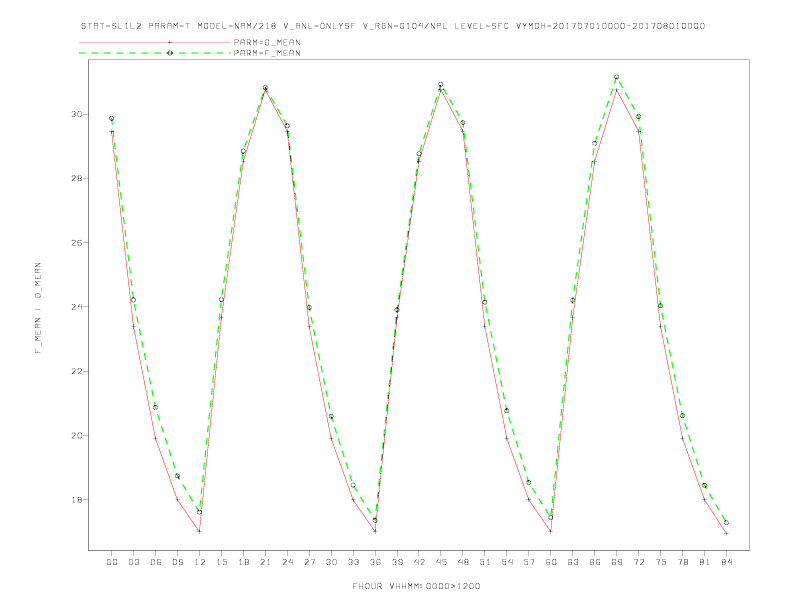792x612 pixels.
Task: Click x-axis tick label 36
Action: [x=375, y=562]
